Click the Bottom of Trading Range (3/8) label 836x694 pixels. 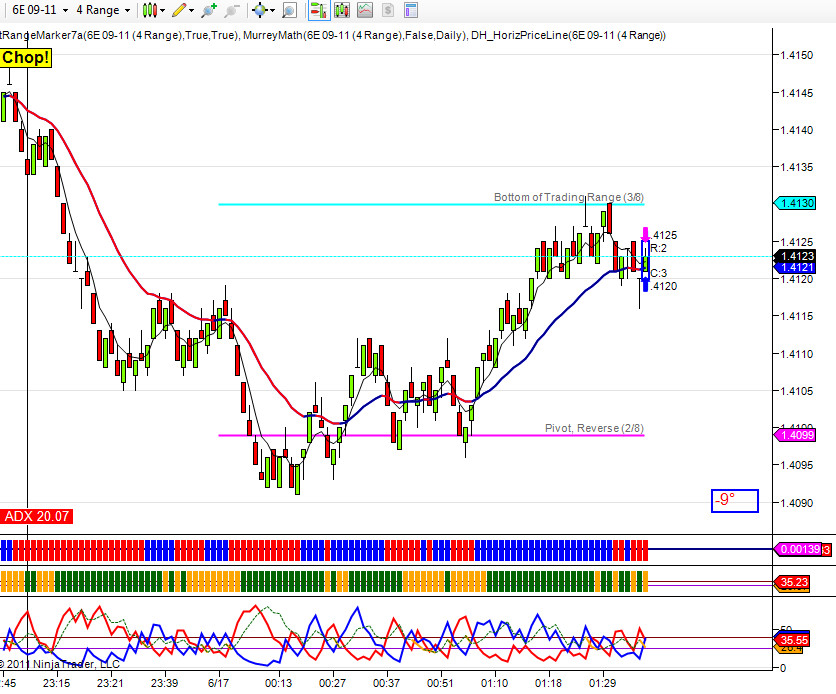coord(568,197)
